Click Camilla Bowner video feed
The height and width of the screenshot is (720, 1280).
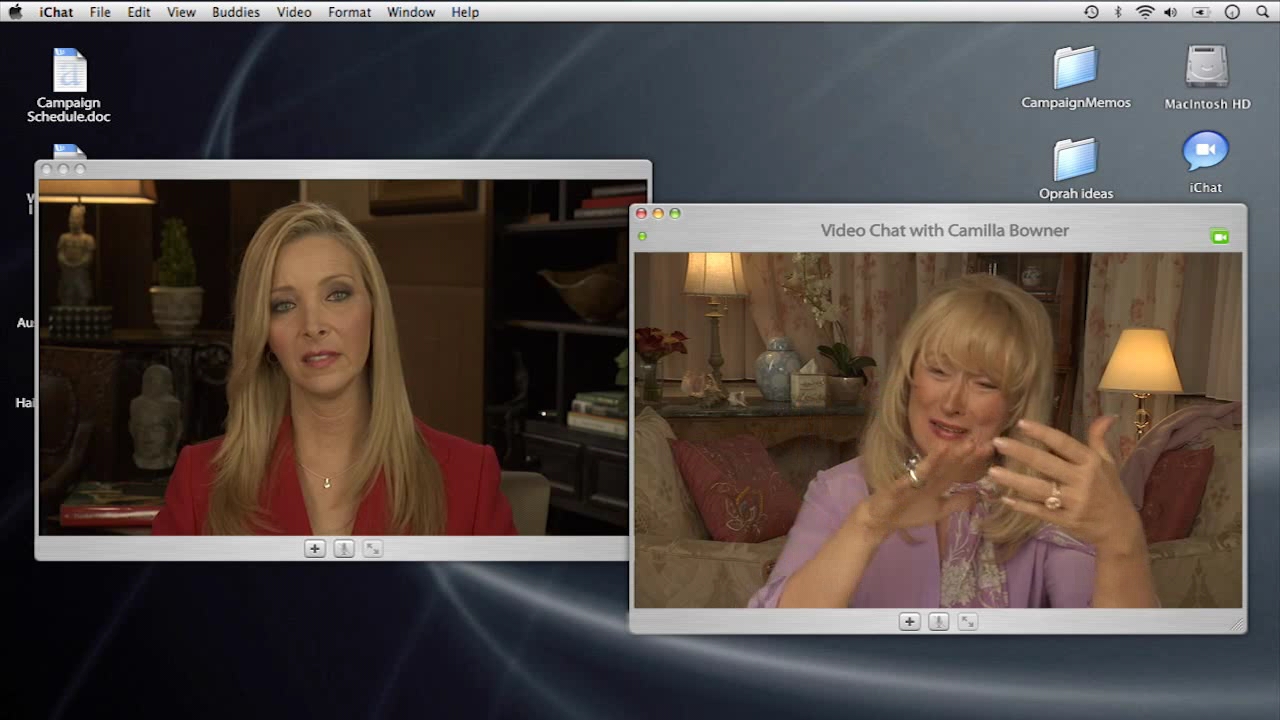[938, 430]
